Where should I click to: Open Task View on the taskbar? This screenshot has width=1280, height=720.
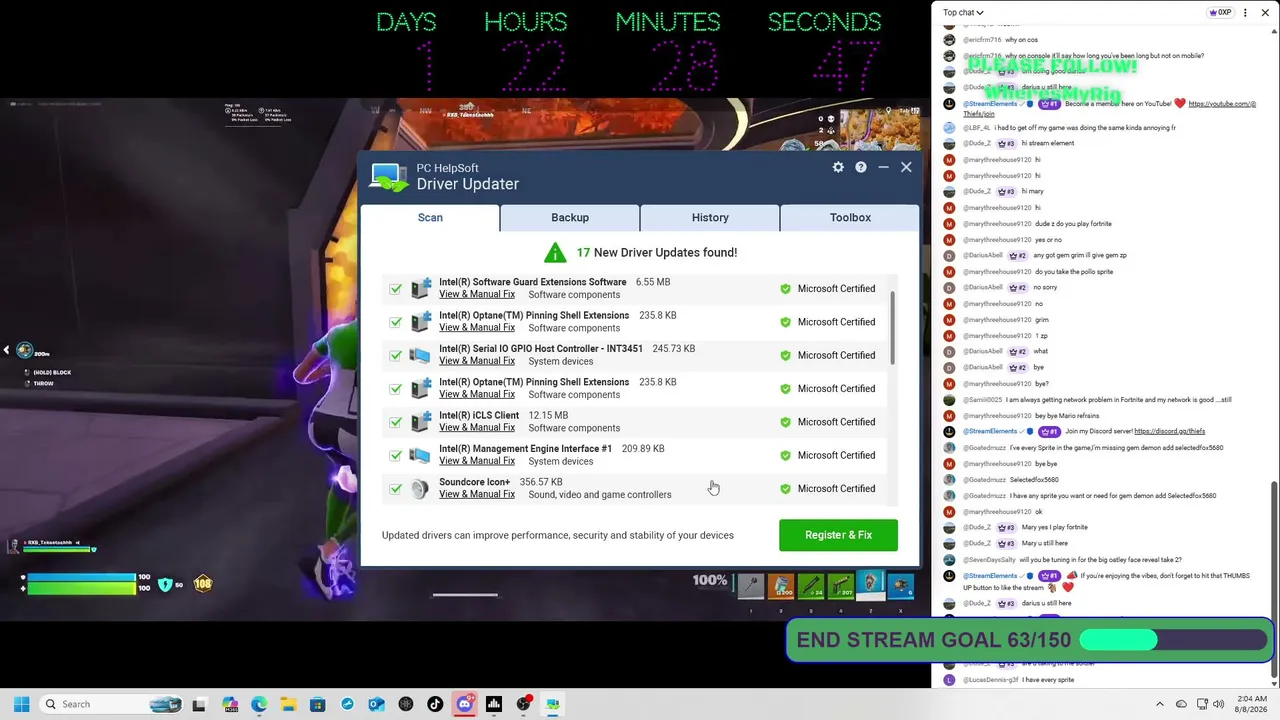tap(199, 704)
